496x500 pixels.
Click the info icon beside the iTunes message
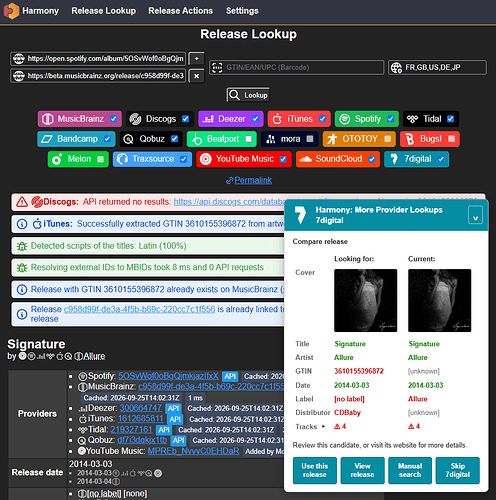click(x=22, y=224)
